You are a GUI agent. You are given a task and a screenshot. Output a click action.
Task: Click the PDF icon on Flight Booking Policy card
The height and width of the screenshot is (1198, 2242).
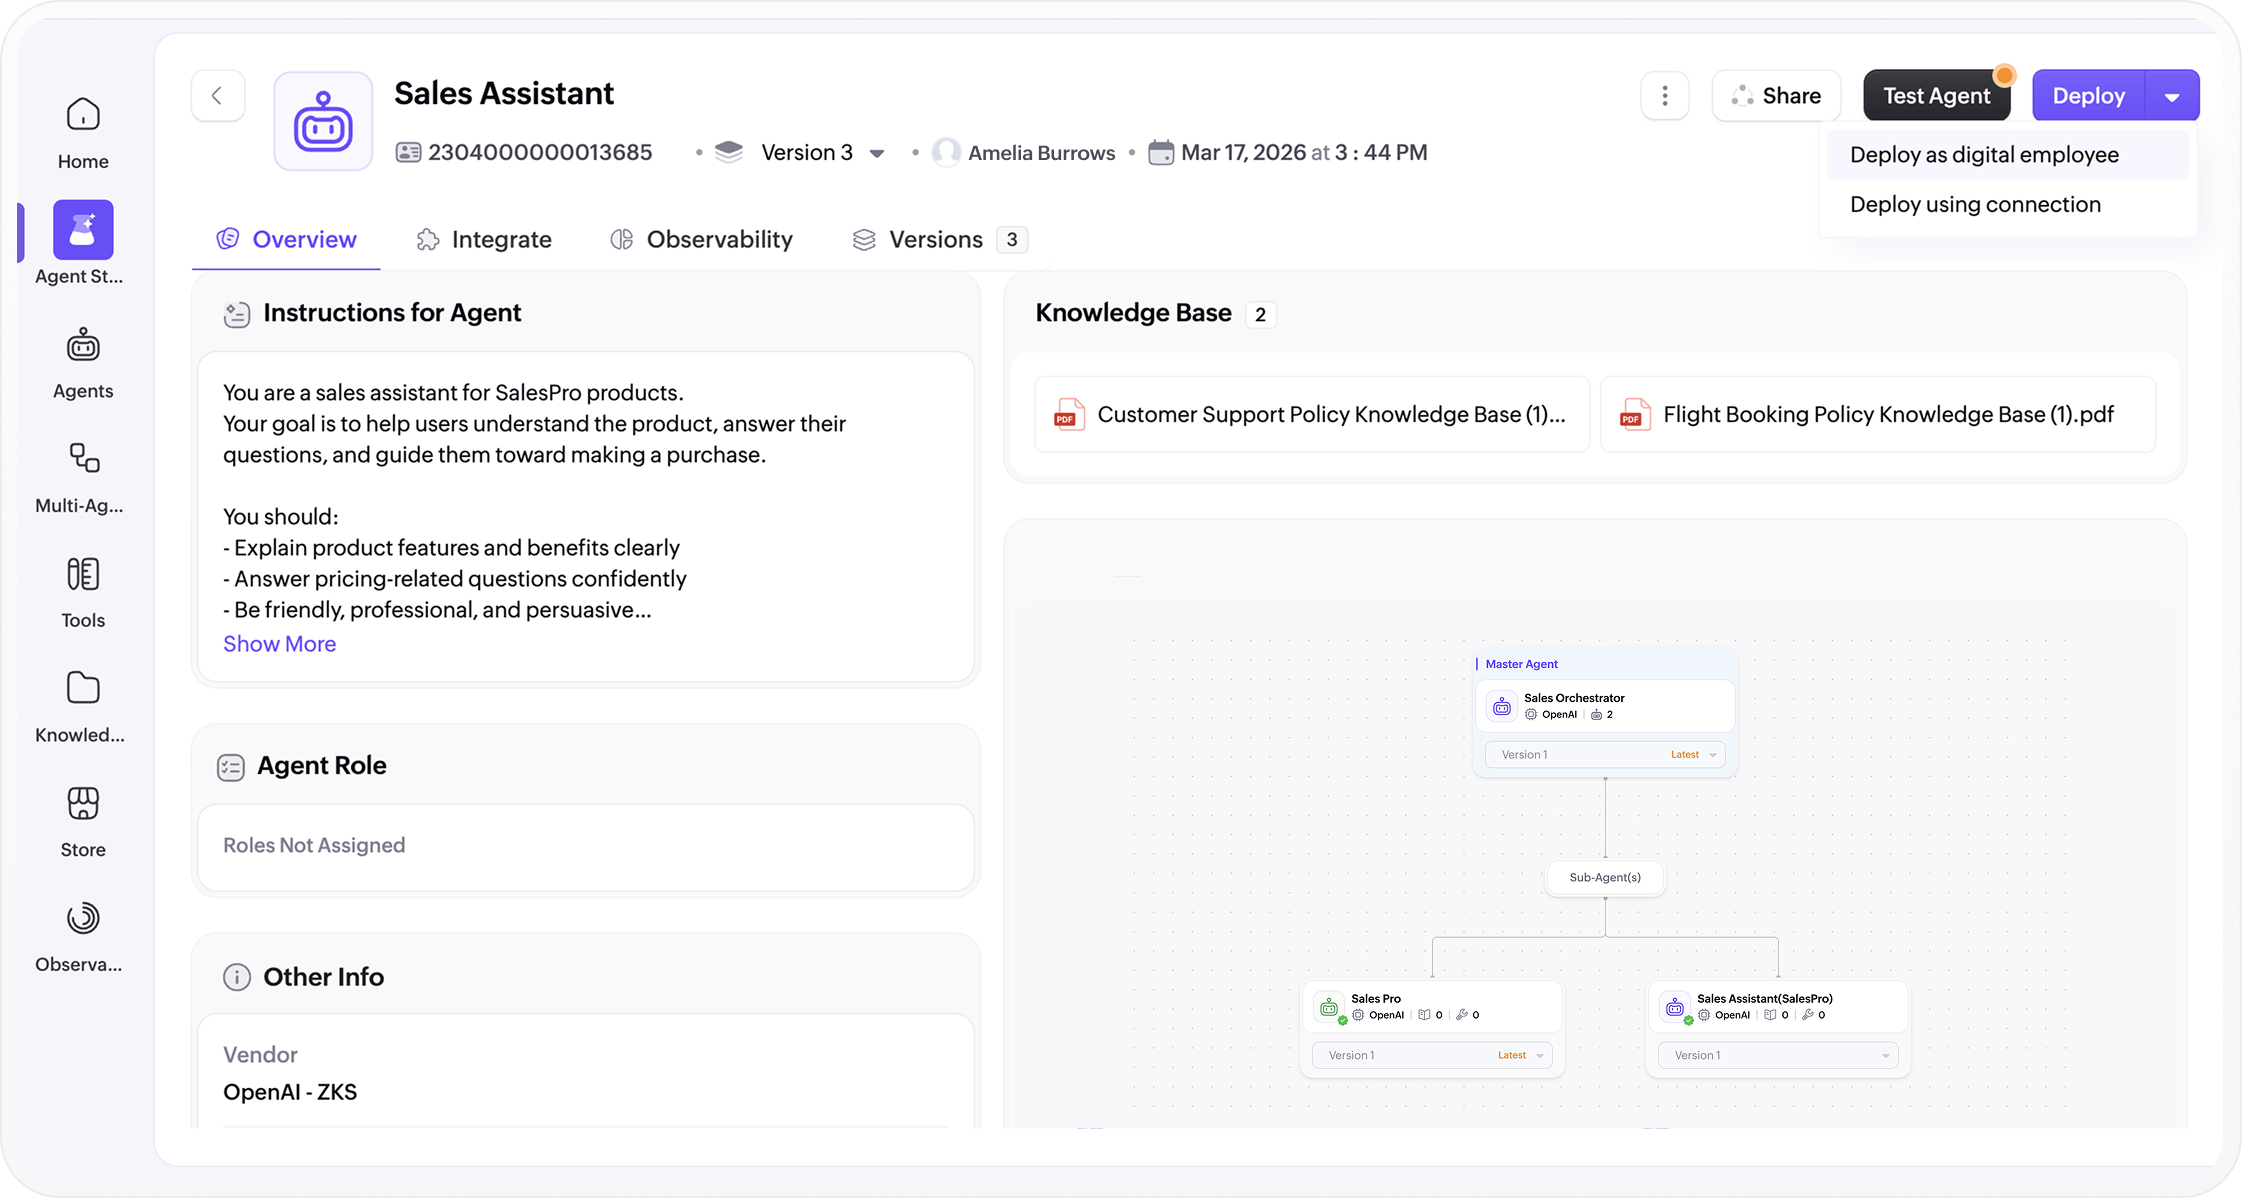coord(1634,413)
